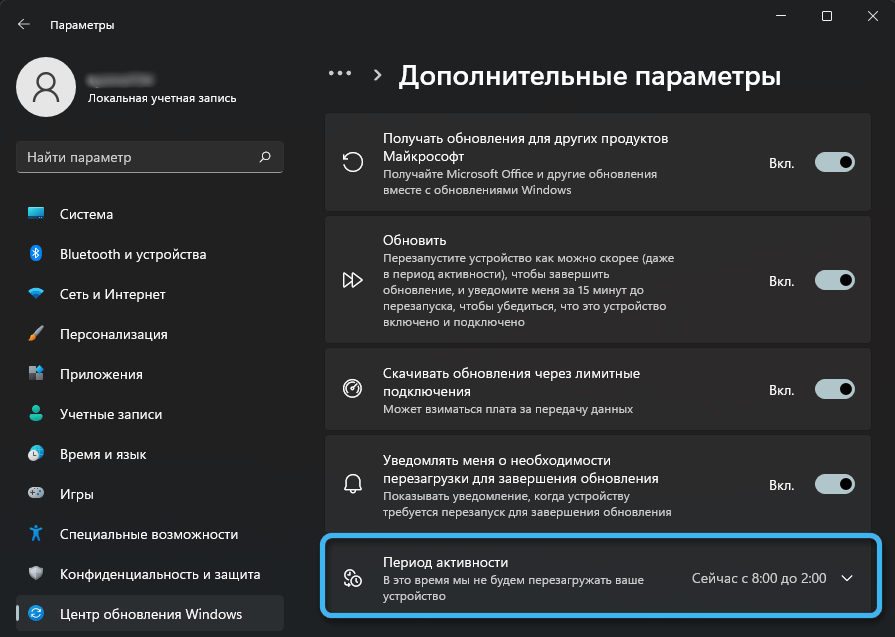895x637 pixels.
Task: Click the search magnifier icon
Action: click(265, 157)
